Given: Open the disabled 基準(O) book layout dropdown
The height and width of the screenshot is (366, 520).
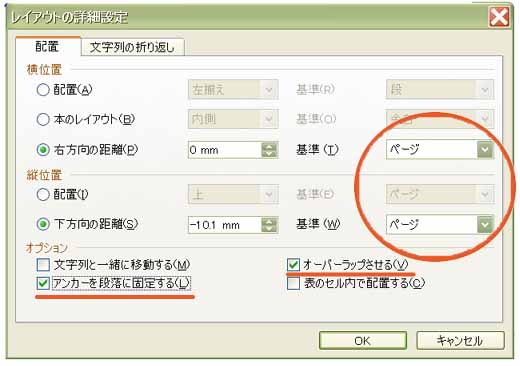Looking at the screenshot, I should tap(440, 119).
